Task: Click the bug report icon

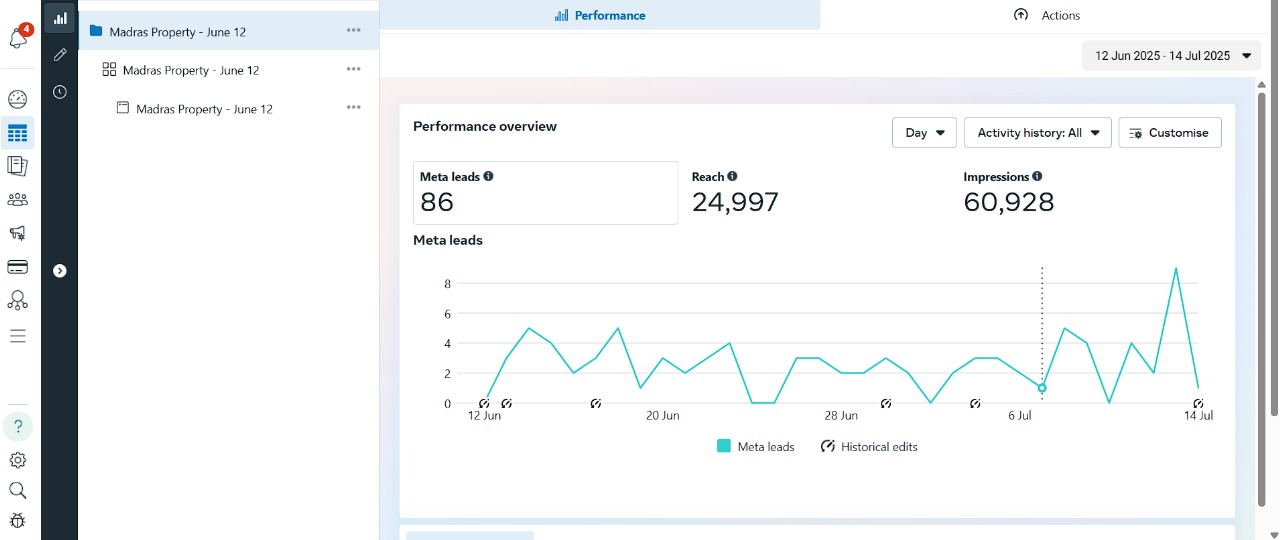Action: 18,520
